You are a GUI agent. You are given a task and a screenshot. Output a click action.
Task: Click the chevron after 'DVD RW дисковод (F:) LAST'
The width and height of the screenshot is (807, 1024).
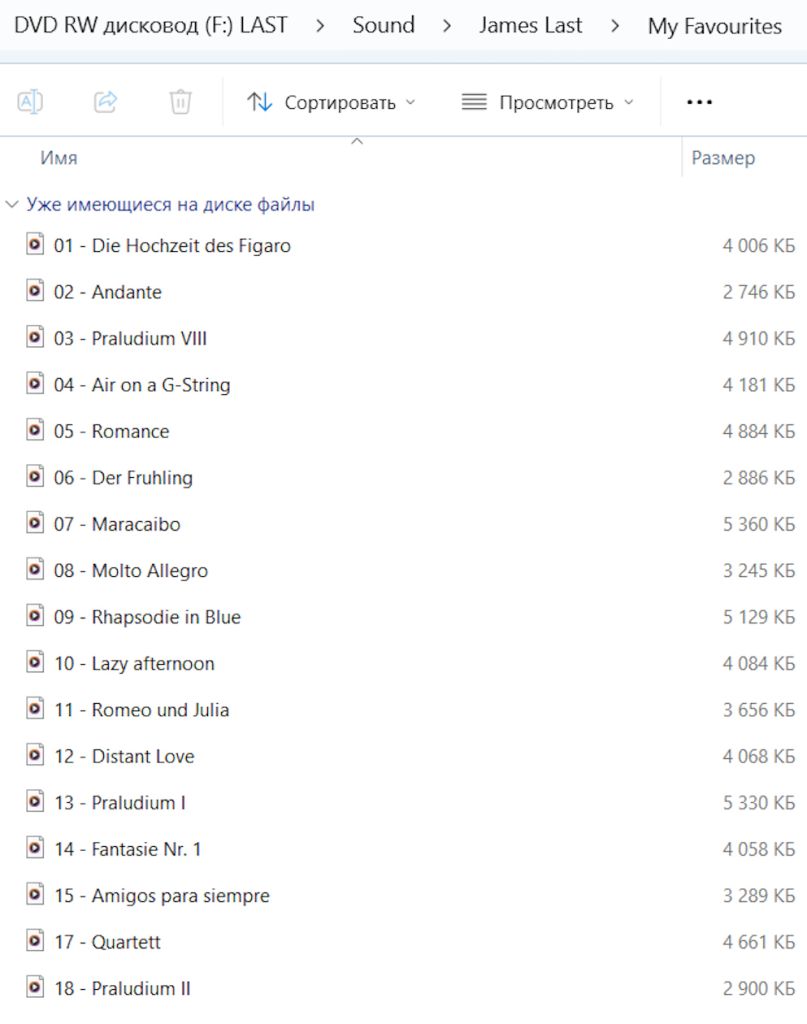tap(320, 26)
